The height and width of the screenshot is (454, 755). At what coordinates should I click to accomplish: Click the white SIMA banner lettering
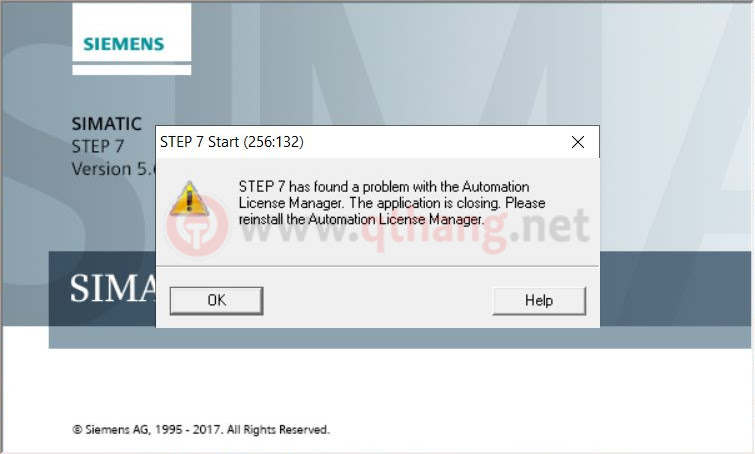pyautogui.click(x=113, y=288)
